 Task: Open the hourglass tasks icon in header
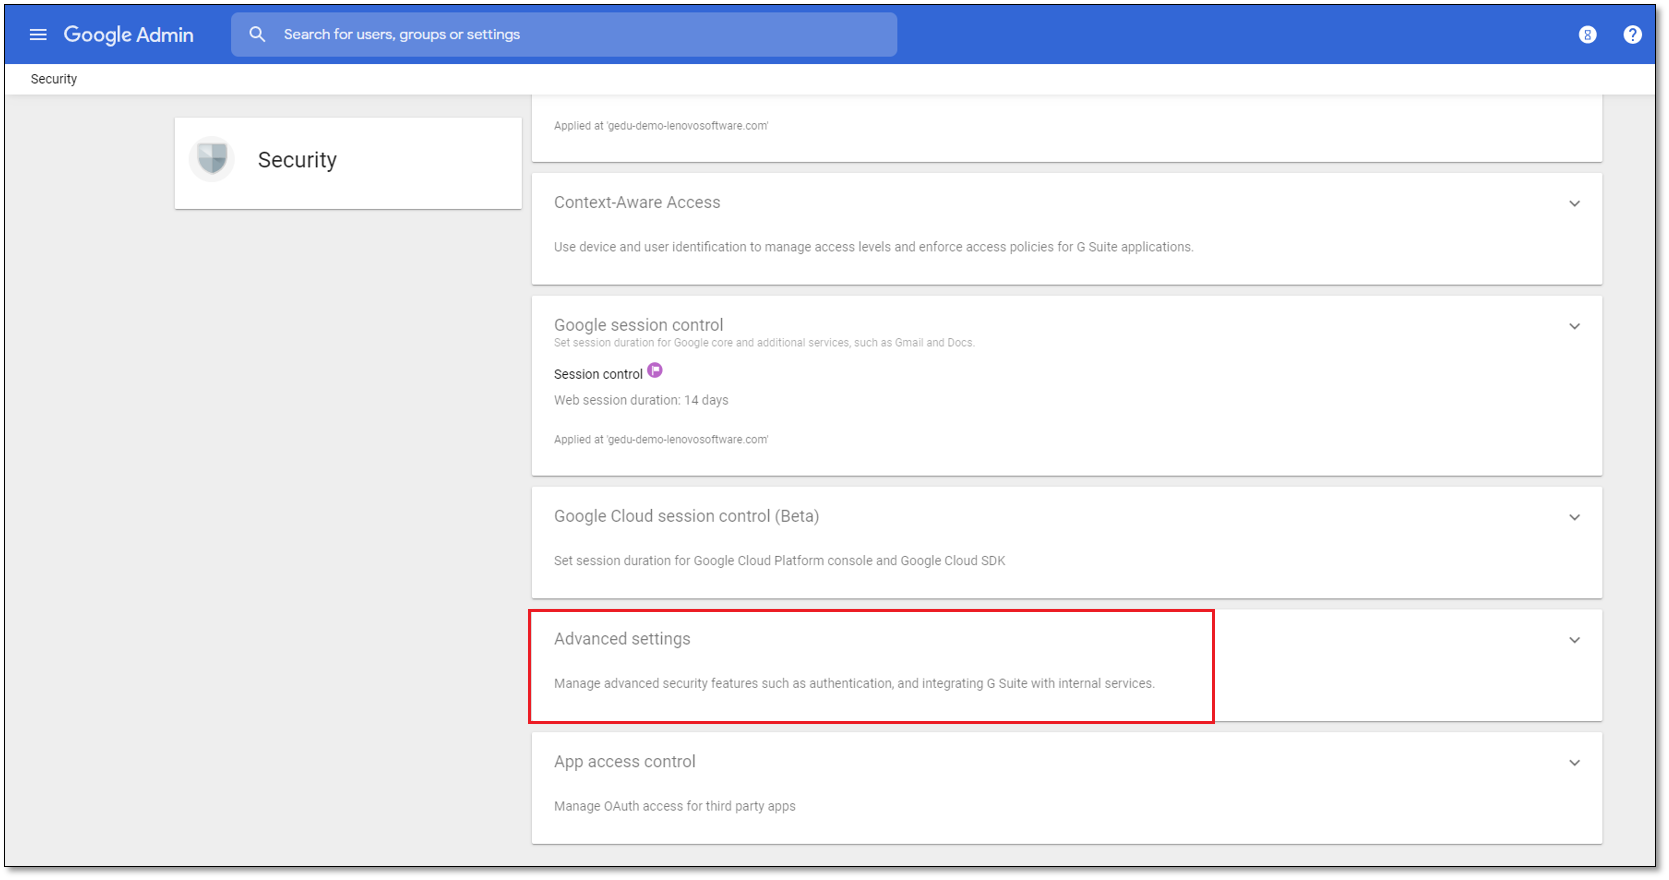[1587, 35]
